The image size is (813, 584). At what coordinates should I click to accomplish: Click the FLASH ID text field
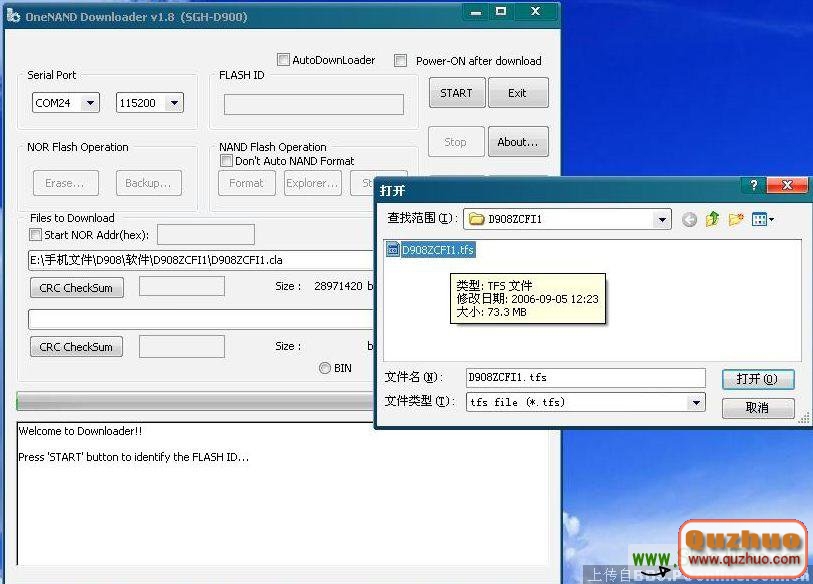click(x=314, y=104)
